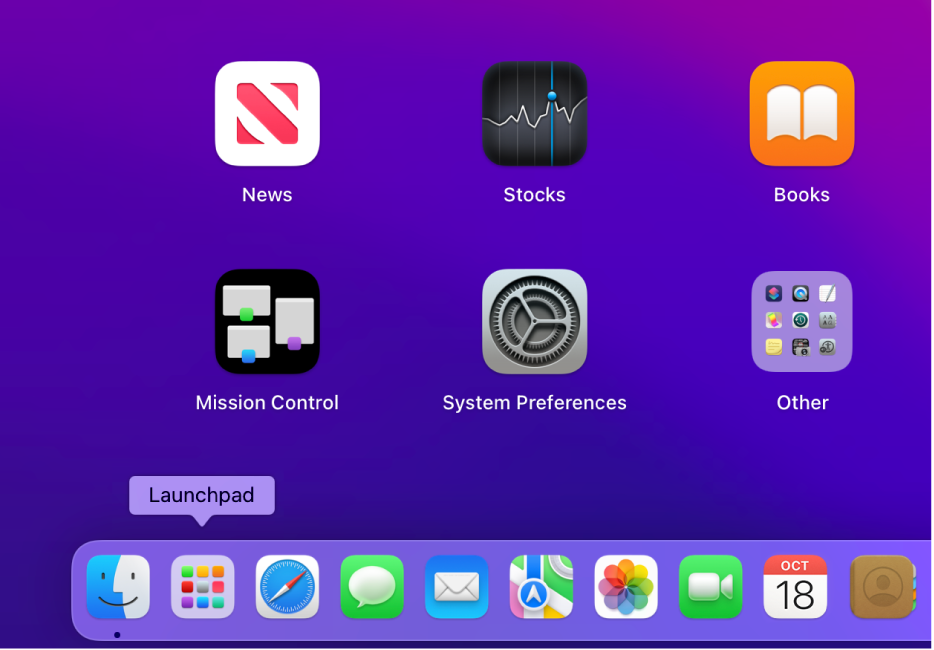This screenshot has height=650, width=934.
Task: Click the Books label text
Action: pos(802,195)
